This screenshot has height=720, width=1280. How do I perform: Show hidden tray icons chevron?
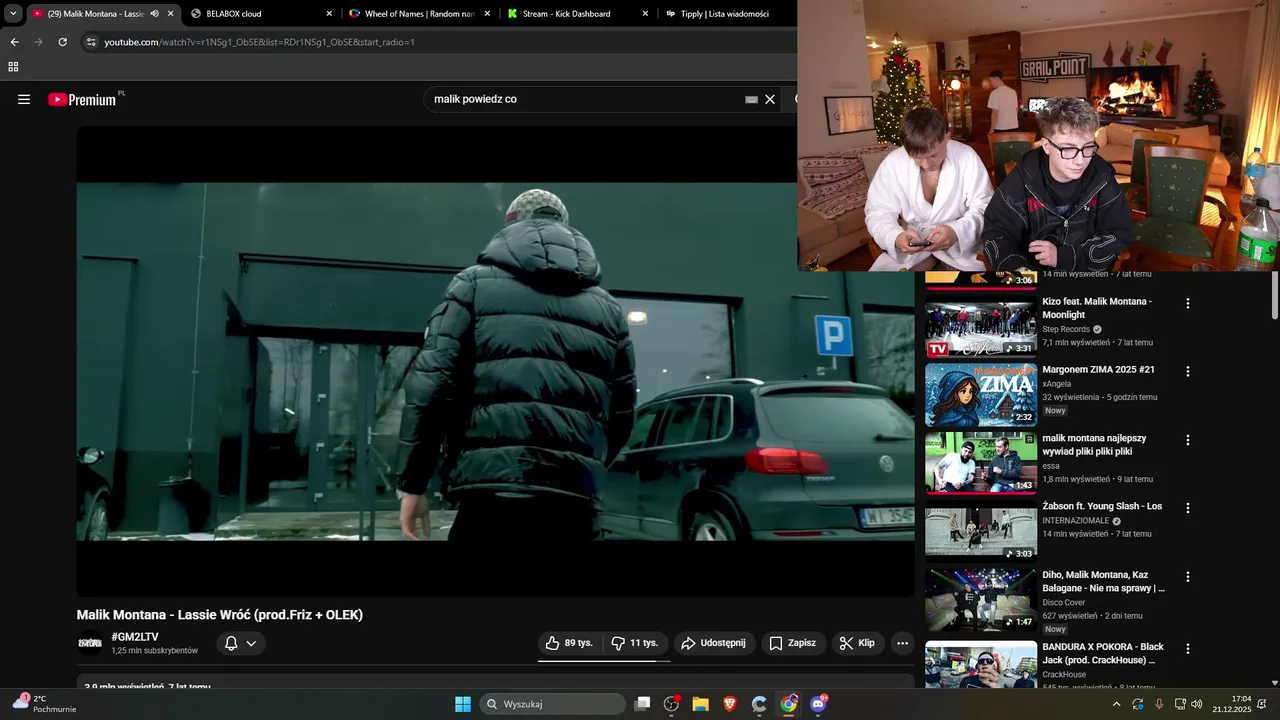coord(1116,704)
